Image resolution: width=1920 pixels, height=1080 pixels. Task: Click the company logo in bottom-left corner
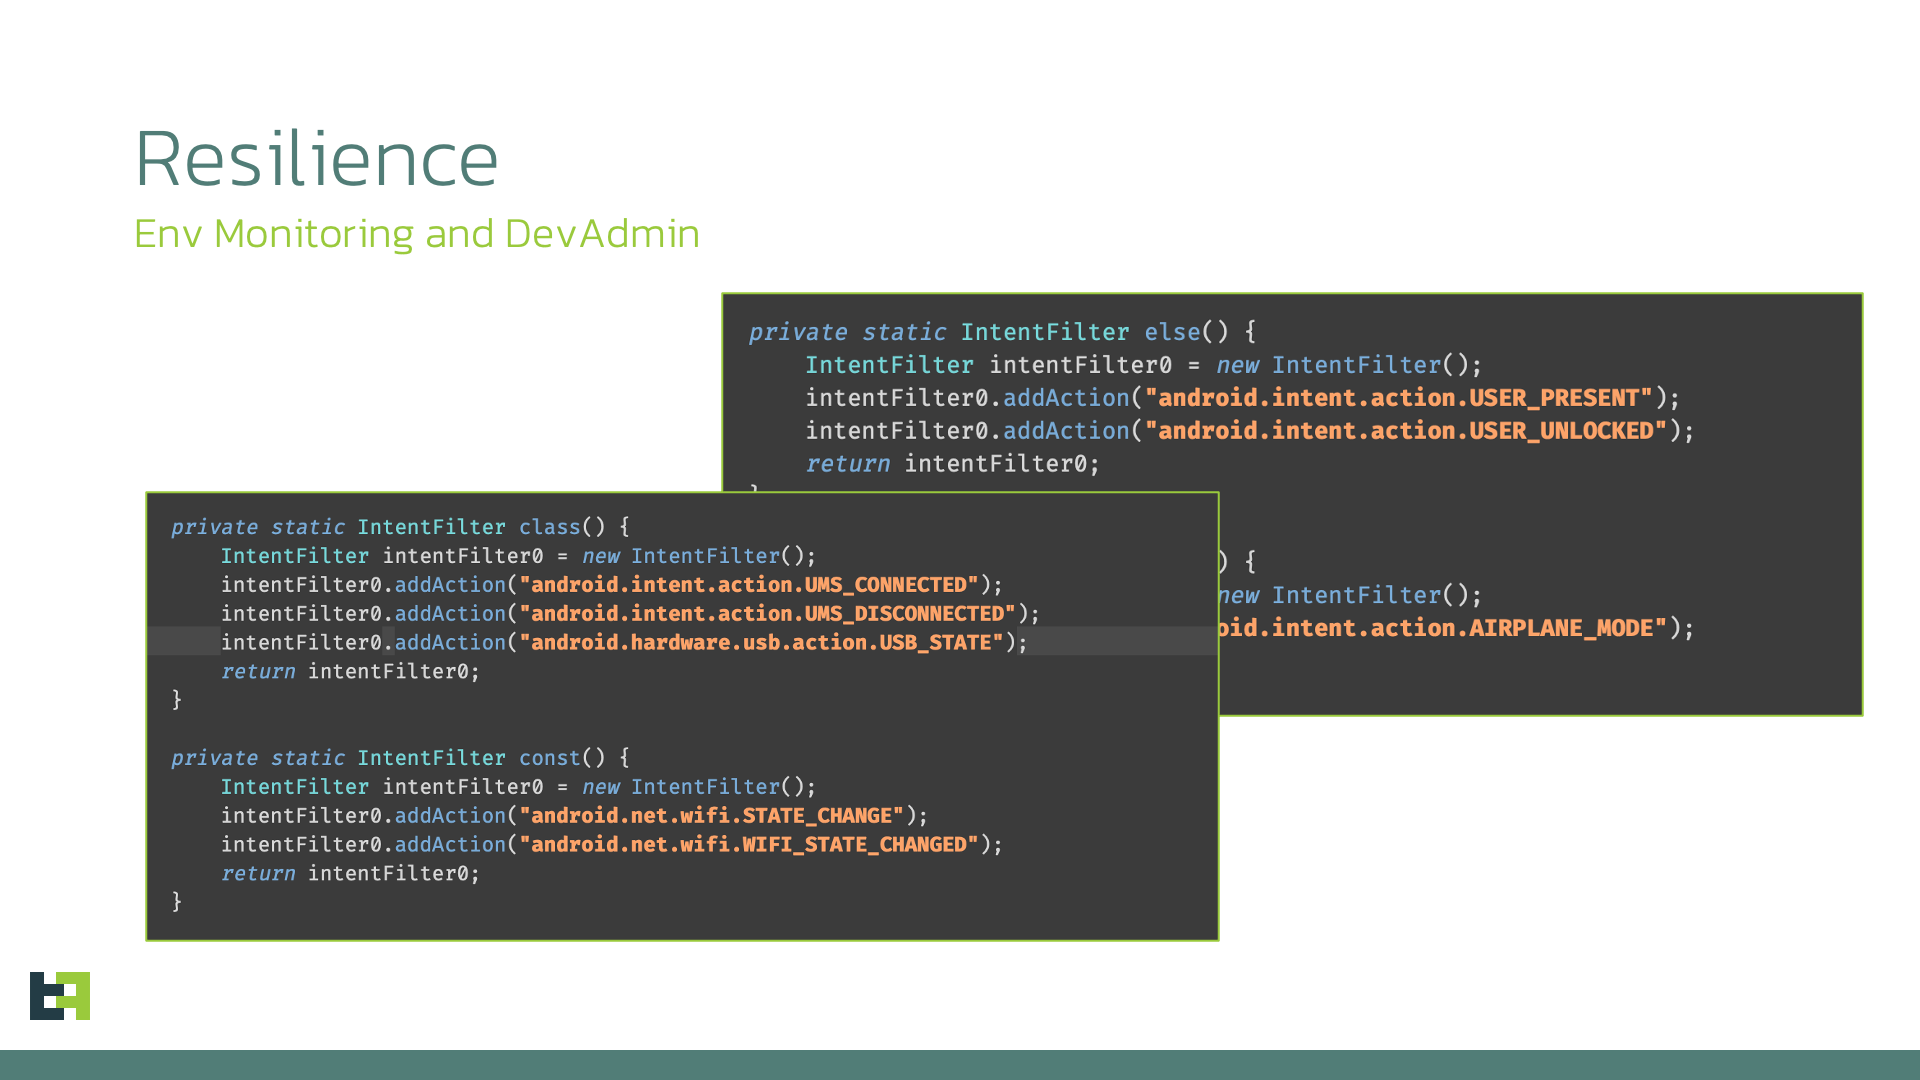click(60, 995)
